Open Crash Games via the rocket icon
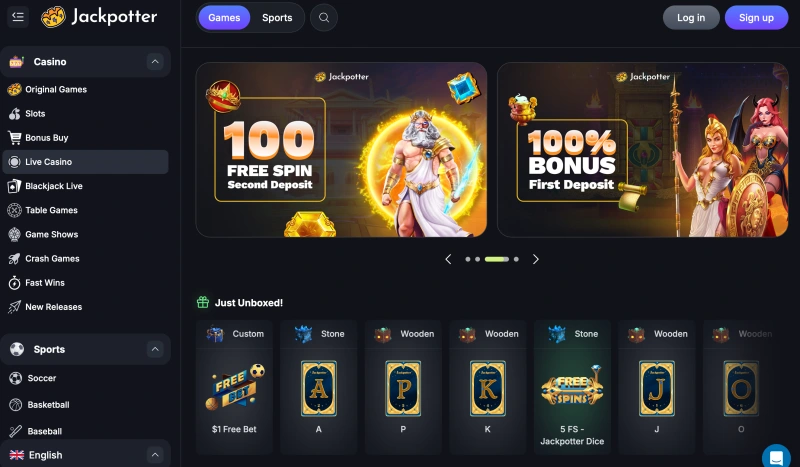The width and height of the screenshot is (800, 467). click(14, 259)
